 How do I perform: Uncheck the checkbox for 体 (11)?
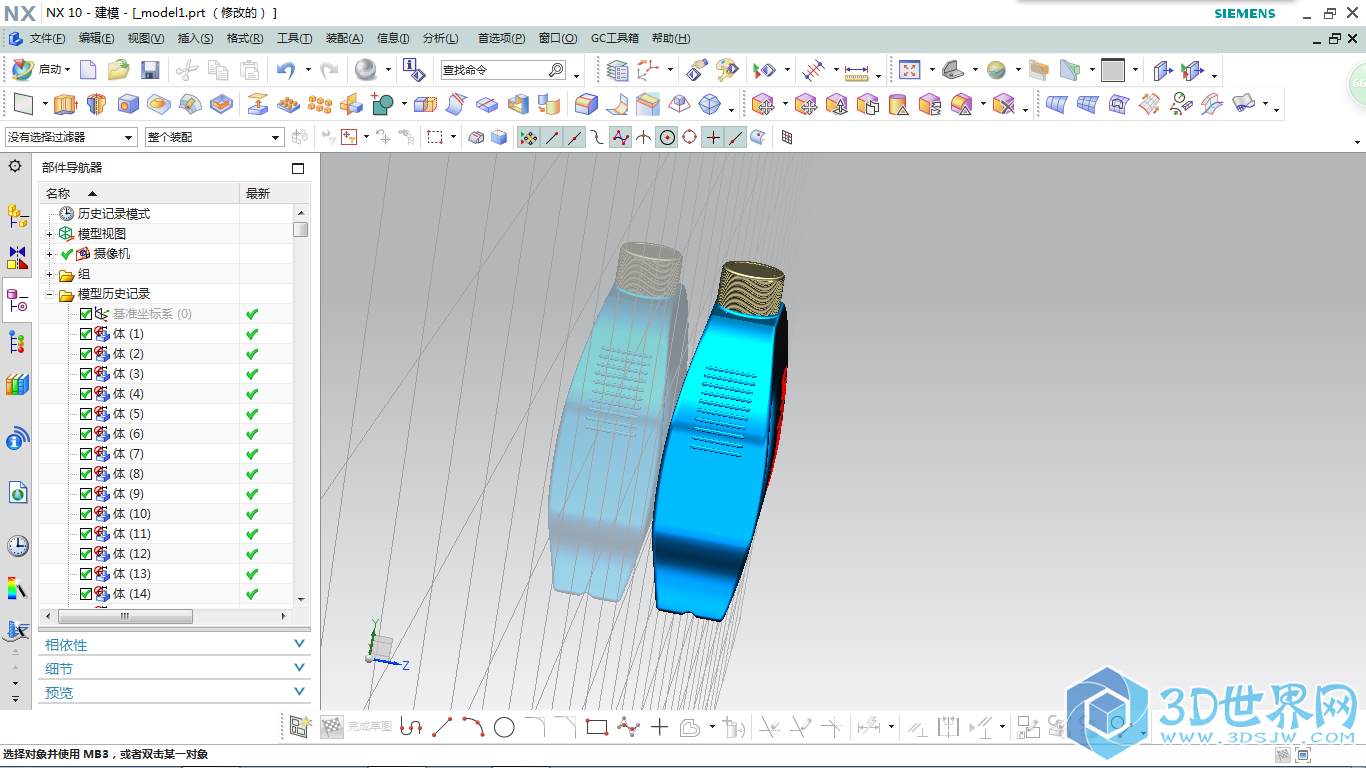pos(85,534)
